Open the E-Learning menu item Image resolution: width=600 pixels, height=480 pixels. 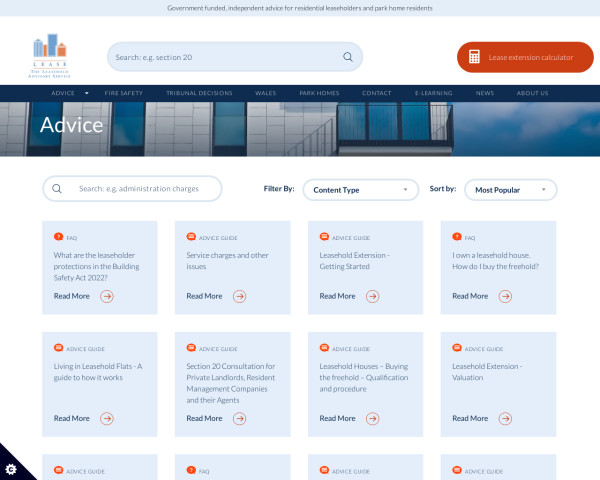coord(433,93)
